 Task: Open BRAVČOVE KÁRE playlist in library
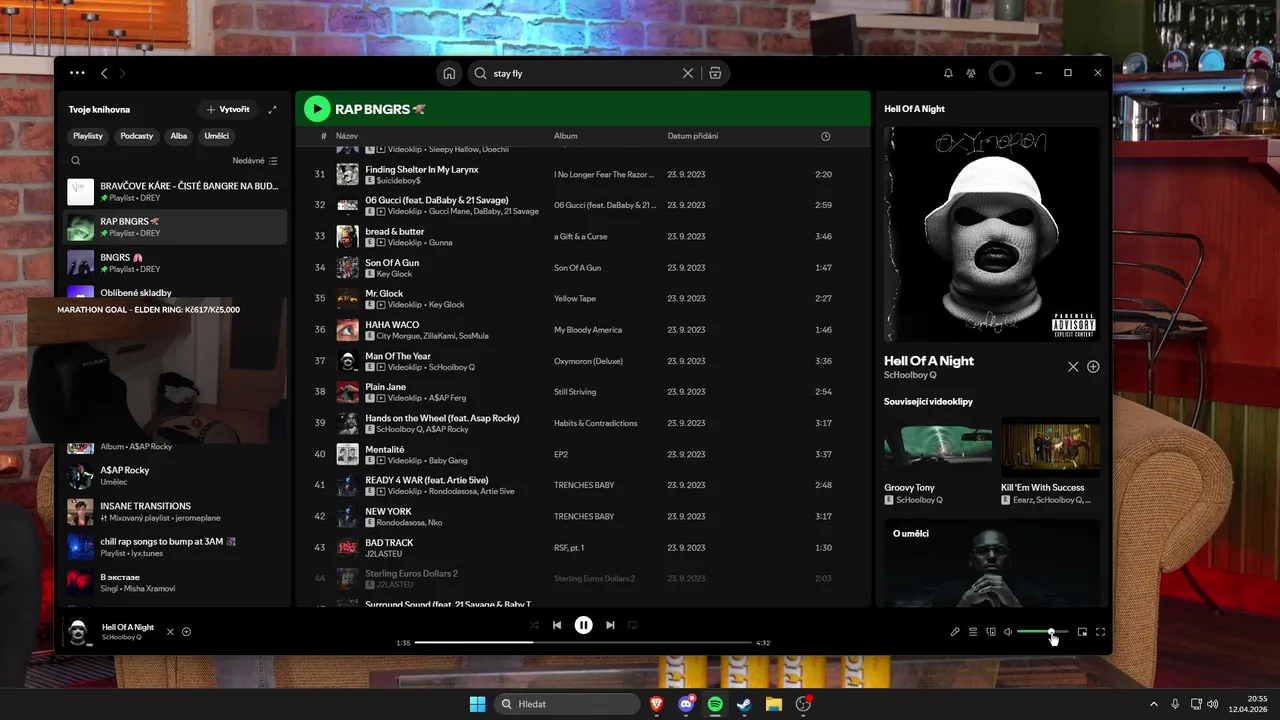click(x=176, y=191)
